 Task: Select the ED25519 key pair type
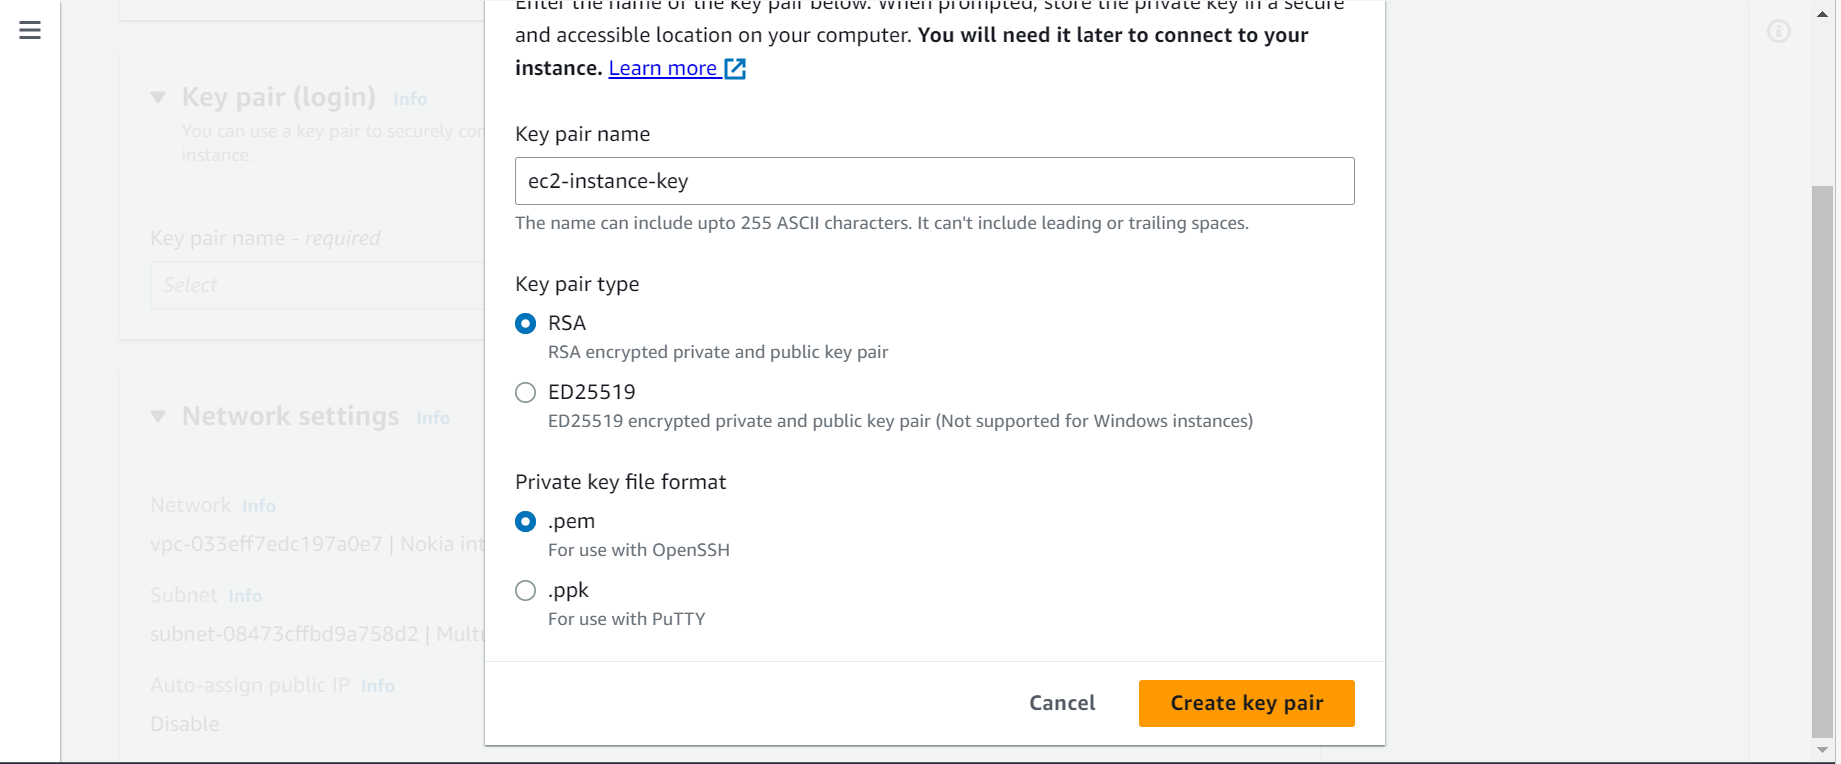[525, 393]
